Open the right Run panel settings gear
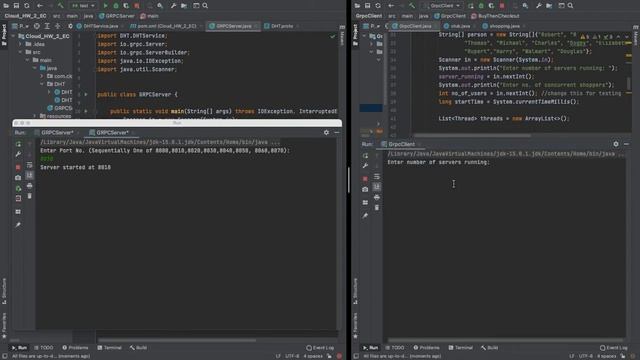Viewport: 640px width, 360px height. 616,144
